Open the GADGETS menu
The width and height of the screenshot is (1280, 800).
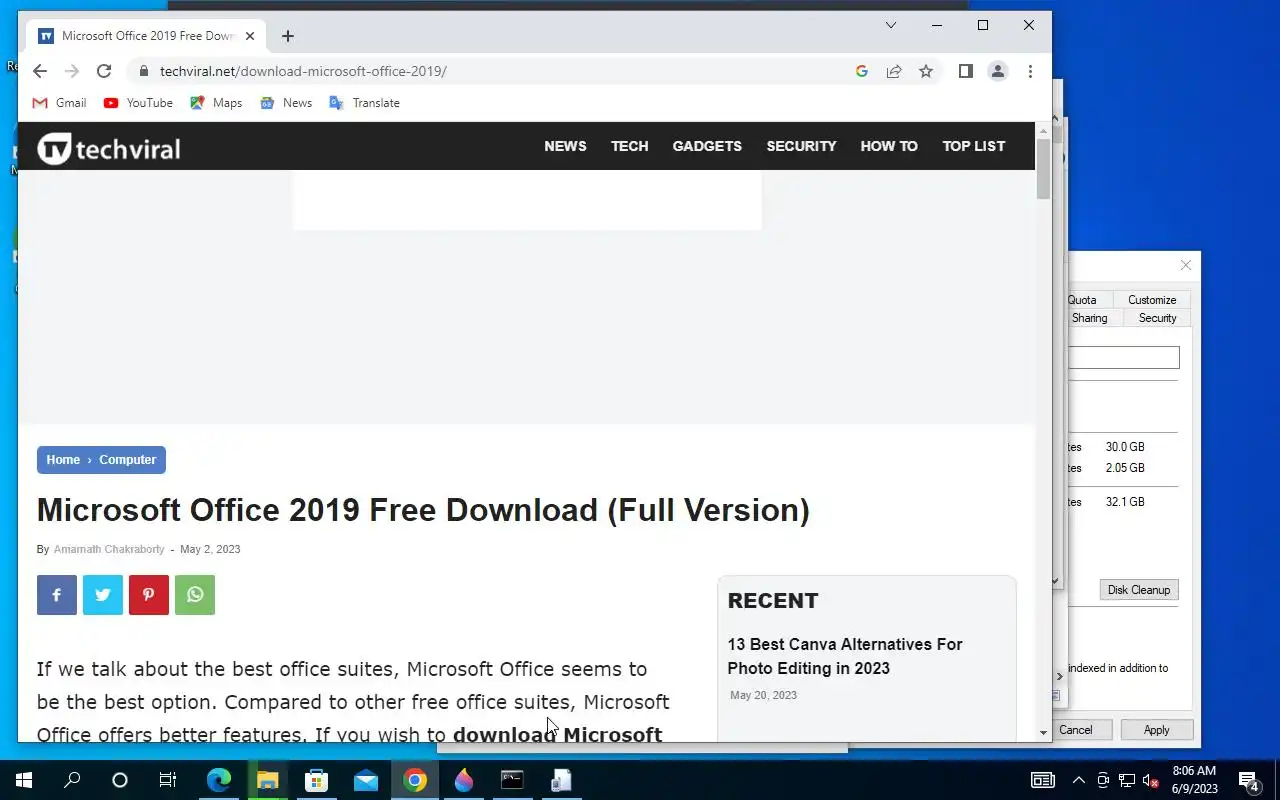tap(707, 146)
